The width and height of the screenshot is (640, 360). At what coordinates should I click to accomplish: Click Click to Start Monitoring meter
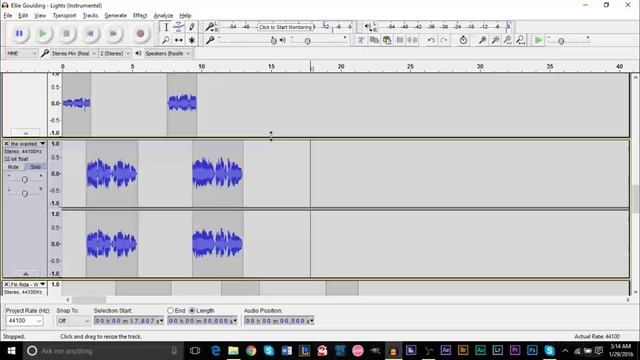tap(285, 27)
